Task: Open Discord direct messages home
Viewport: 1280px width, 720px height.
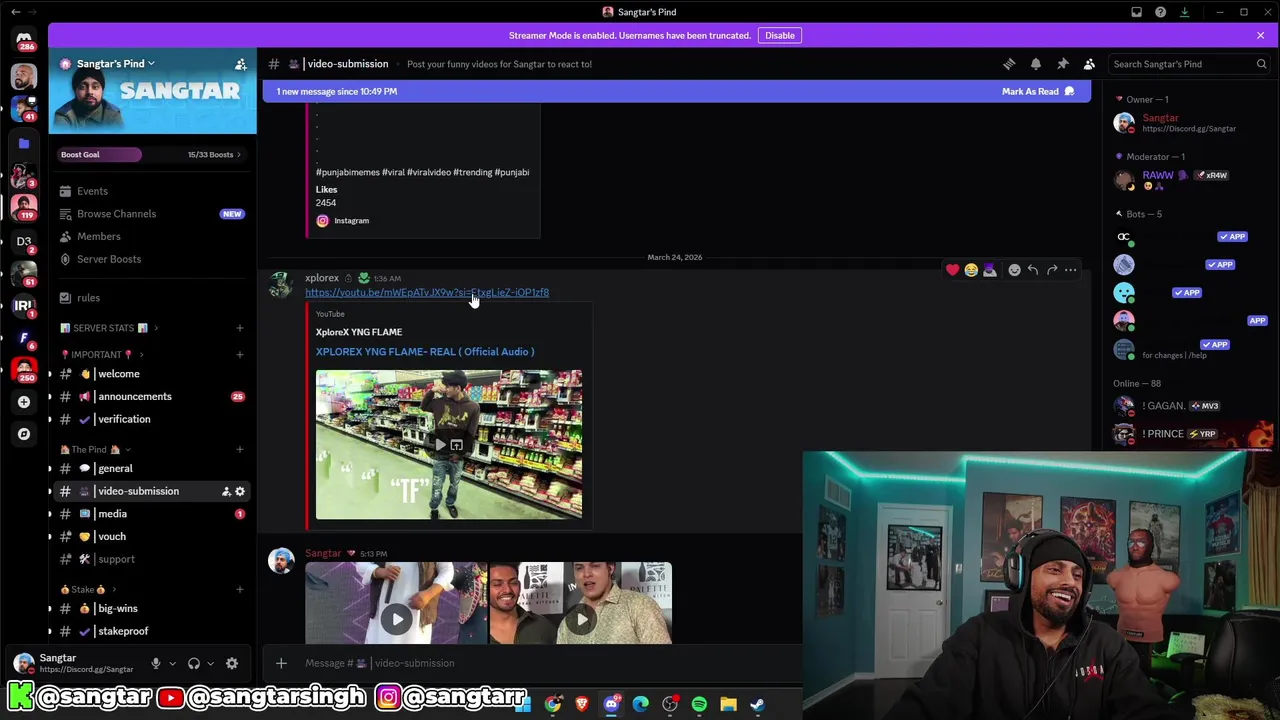Action: [x=24, y=40]
